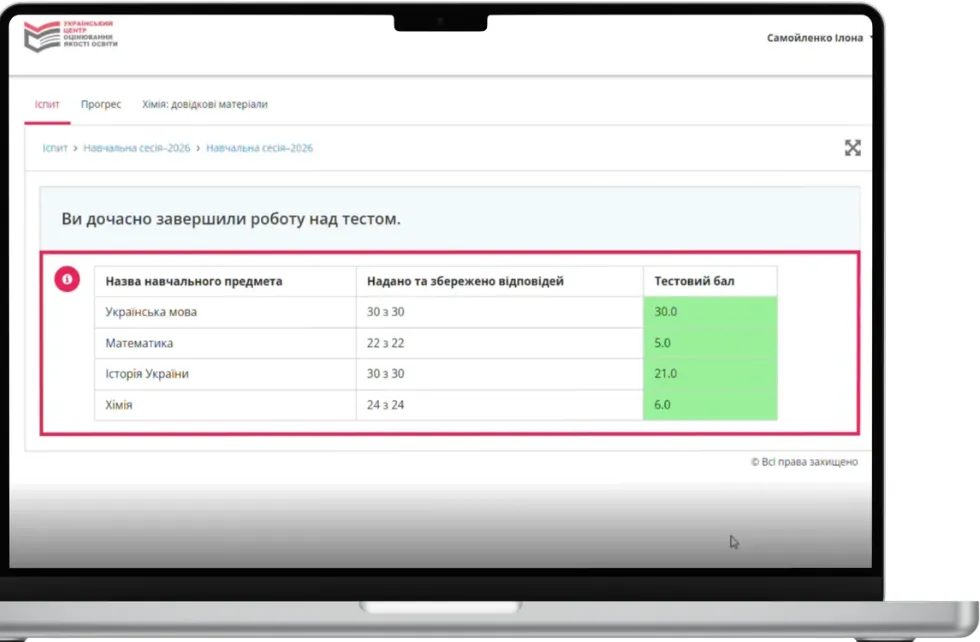Image resolution: width=980 pixels, height=642 pixels.
Task: Open the Самойленко Ілона user menu
Action: pyautogui.click(x=818, y=38)
